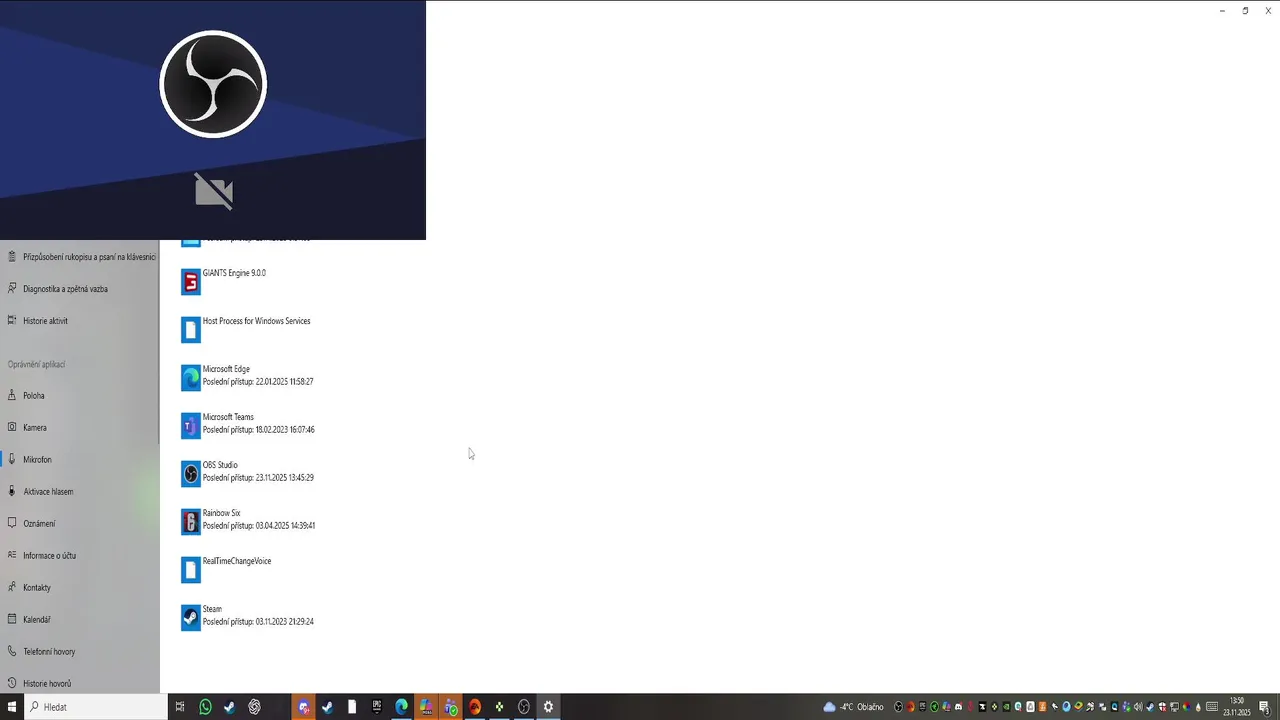Click the GIANTS Engine 9.0.0 app icon
1280x720 pixels.
(190, 282)
